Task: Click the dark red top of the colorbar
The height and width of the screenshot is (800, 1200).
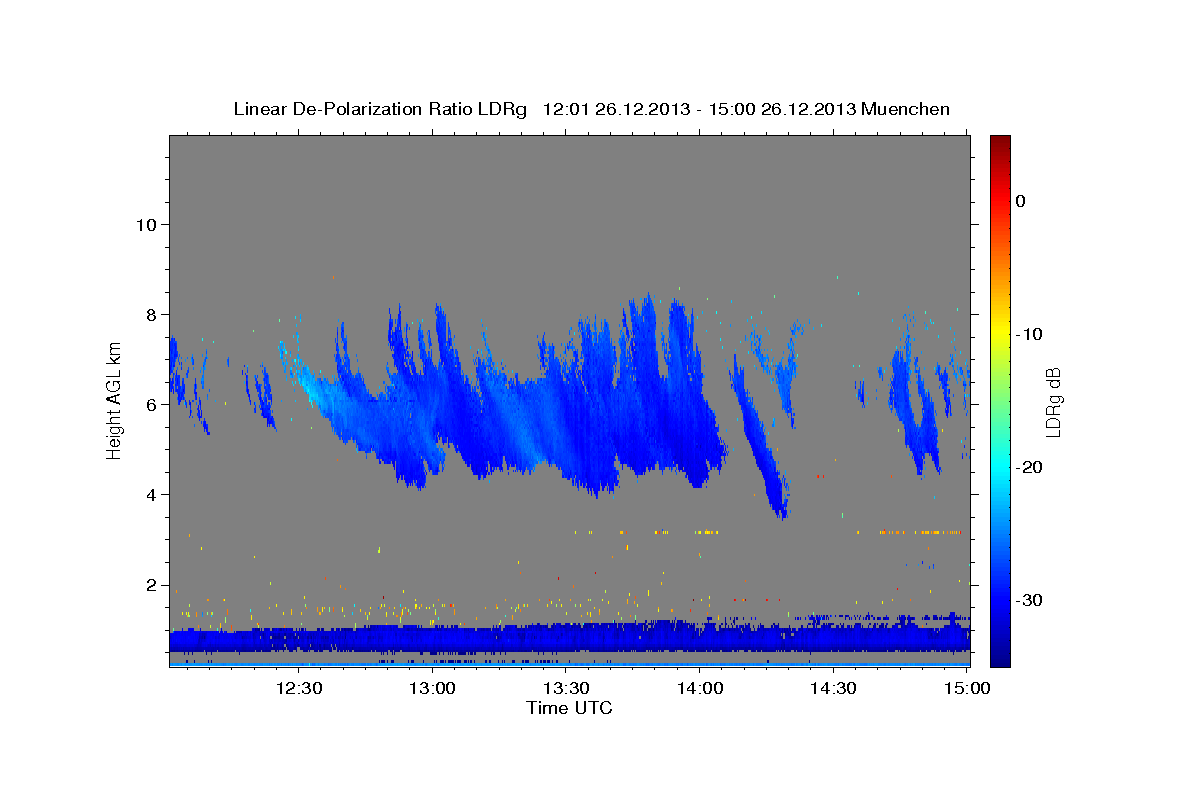Action: point(1000,142)
